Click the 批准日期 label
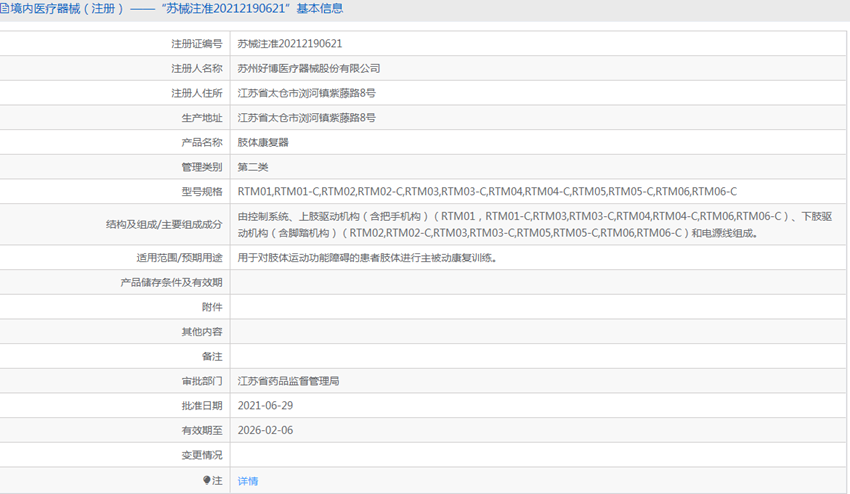 tap(202, 406)
